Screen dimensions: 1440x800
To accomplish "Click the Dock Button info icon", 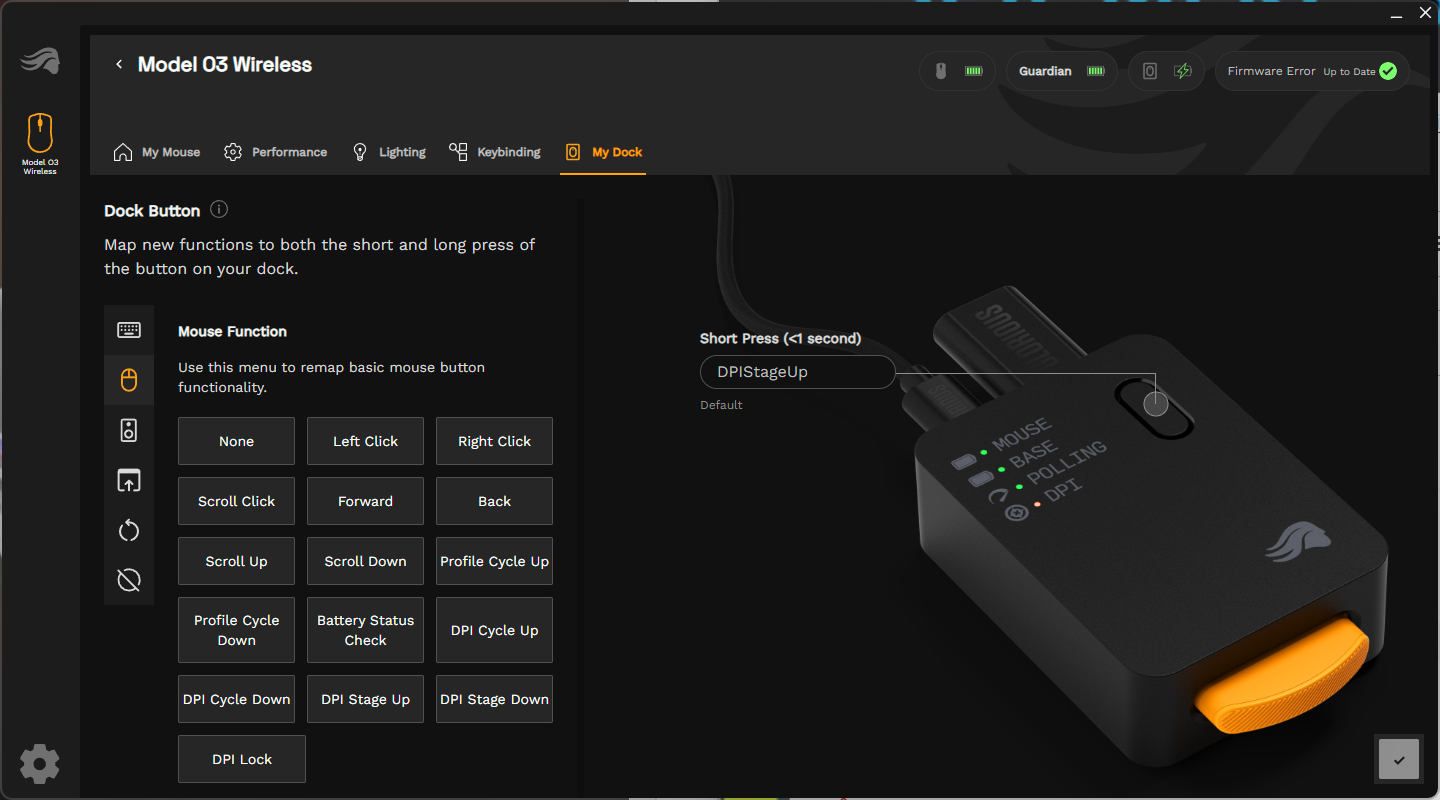I will point(219,210).
